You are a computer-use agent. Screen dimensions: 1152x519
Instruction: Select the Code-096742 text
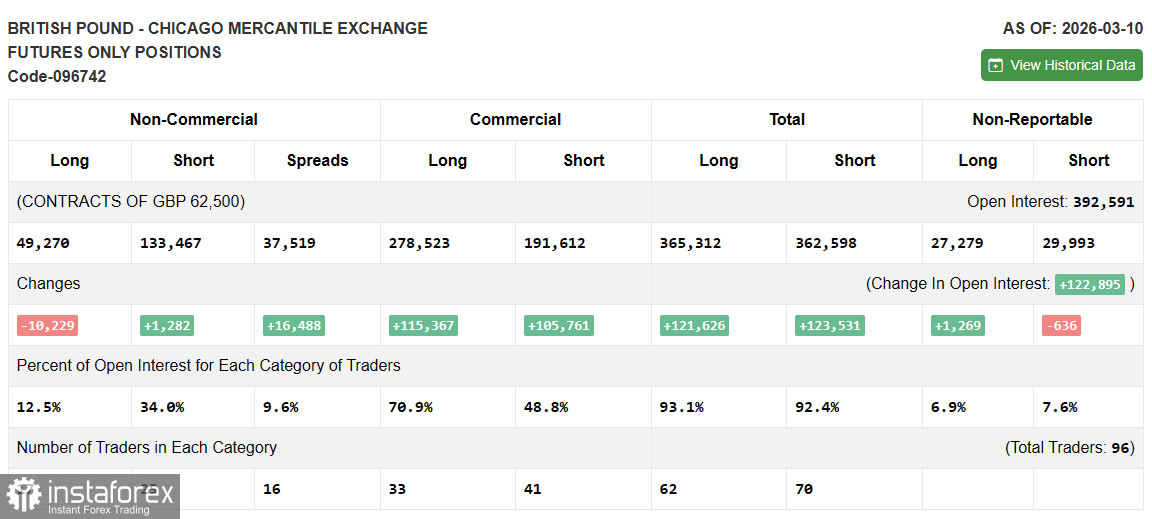point(57,76)
